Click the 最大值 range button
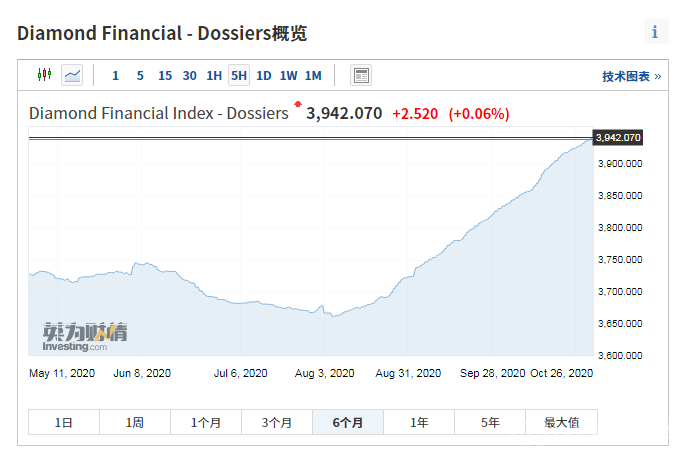The height and width of the screenshot is (464, 685). pos(561,423)
